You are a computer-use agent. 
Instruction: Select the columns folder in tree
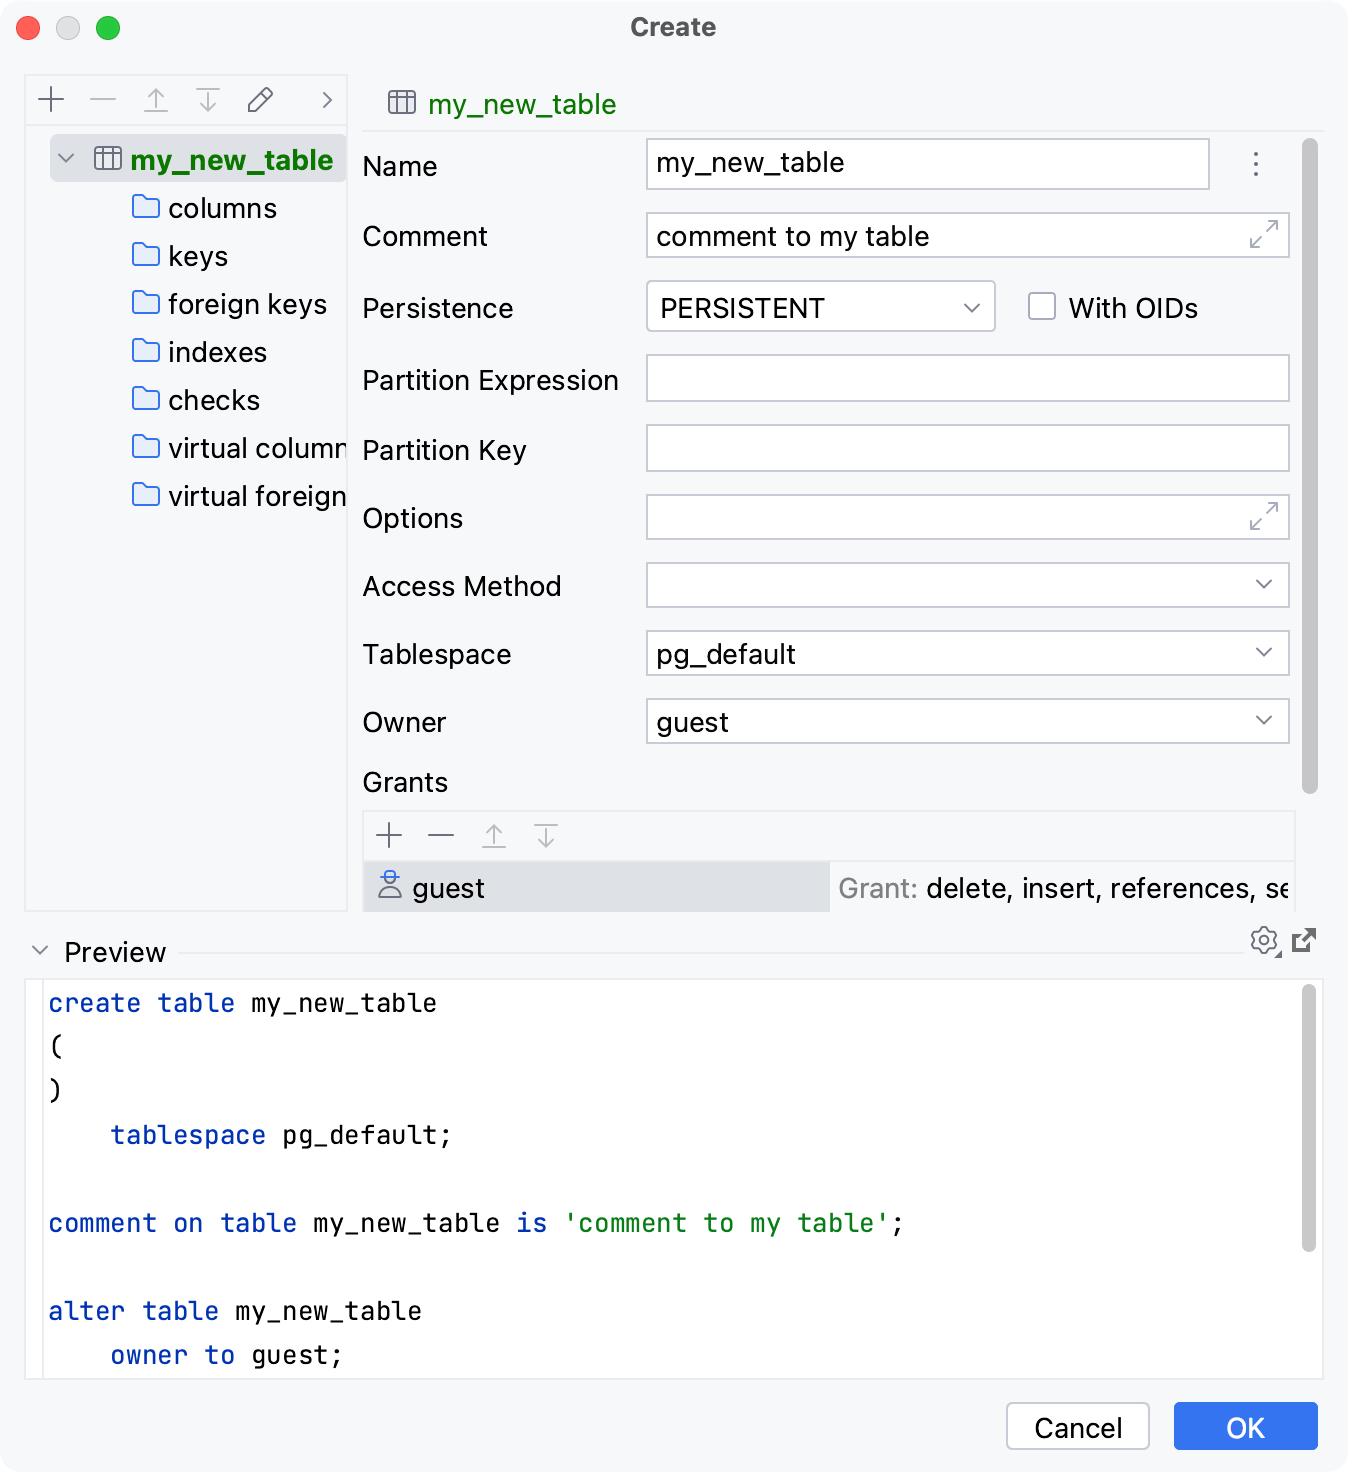(x=221, y=208)
